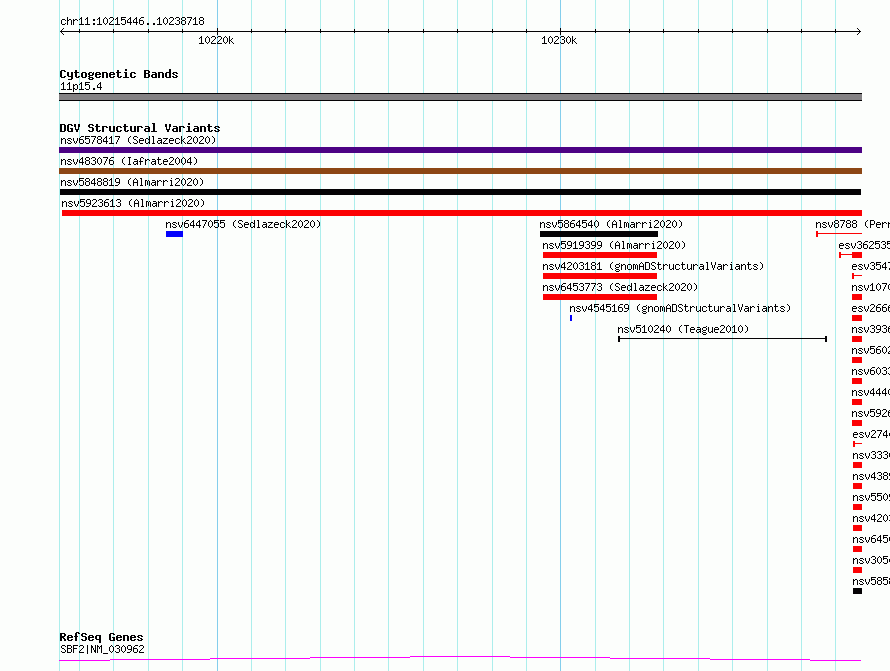Click the truncated nsv645 variant label
The height and width of the screenshot is (671, 890).
[x=871, y=539]
